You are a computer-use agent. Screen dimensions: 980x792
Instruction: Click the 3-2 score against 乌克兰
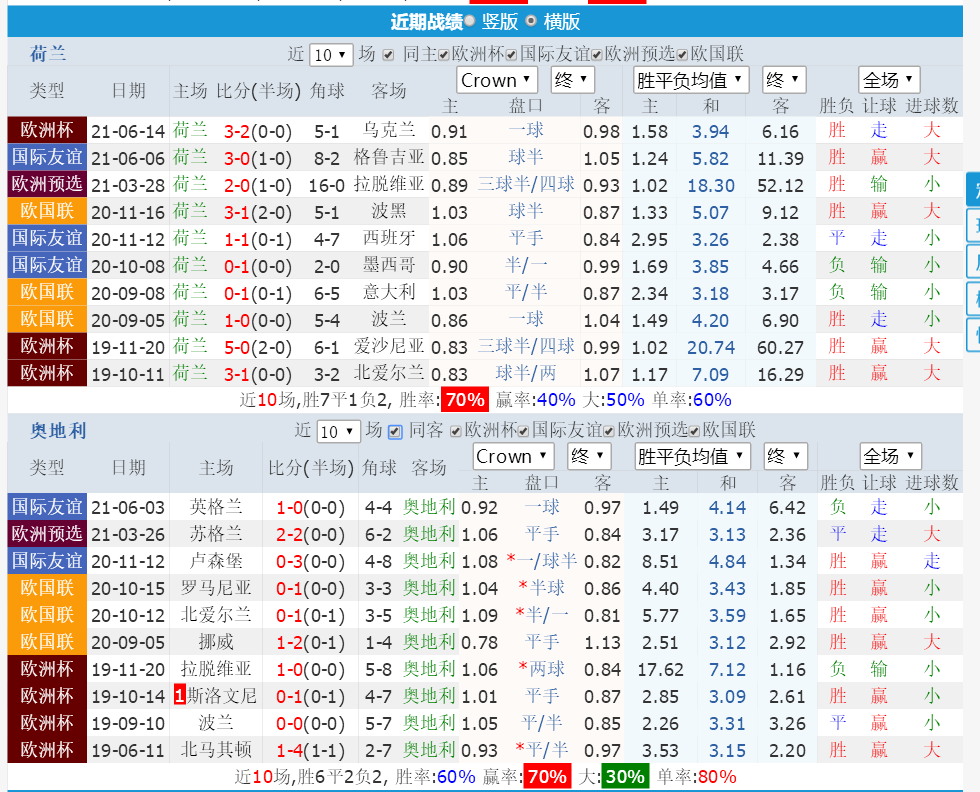[237, 131]
